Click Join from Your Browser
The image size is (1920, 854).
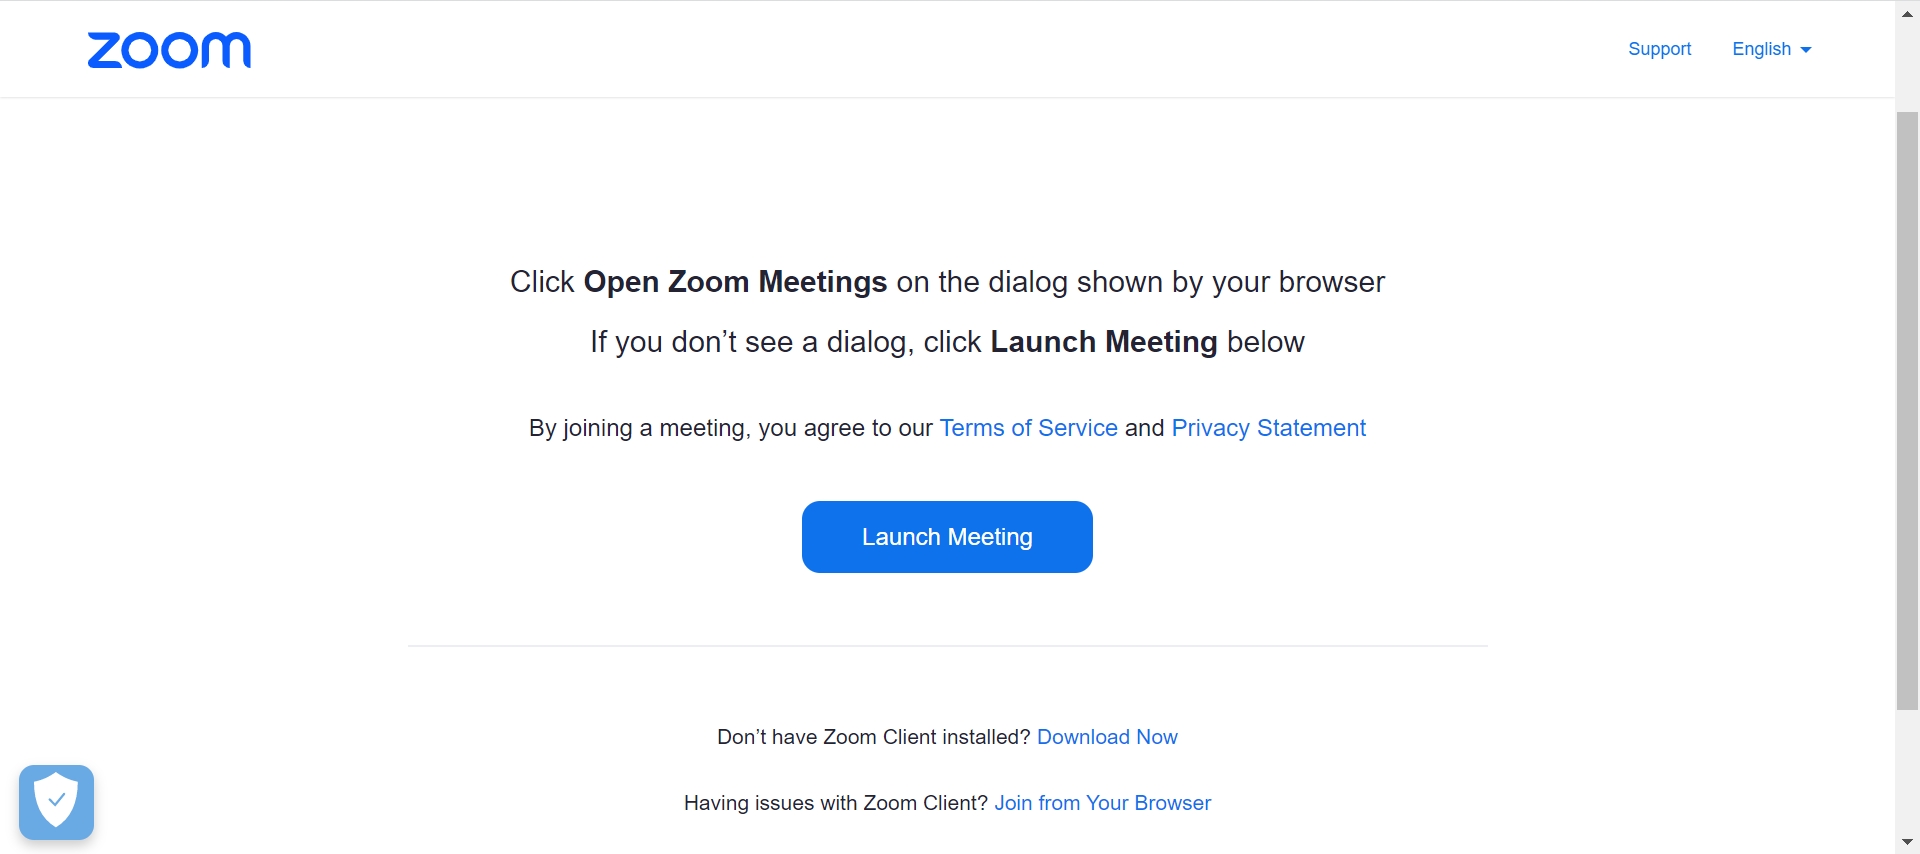point(1102,803)
